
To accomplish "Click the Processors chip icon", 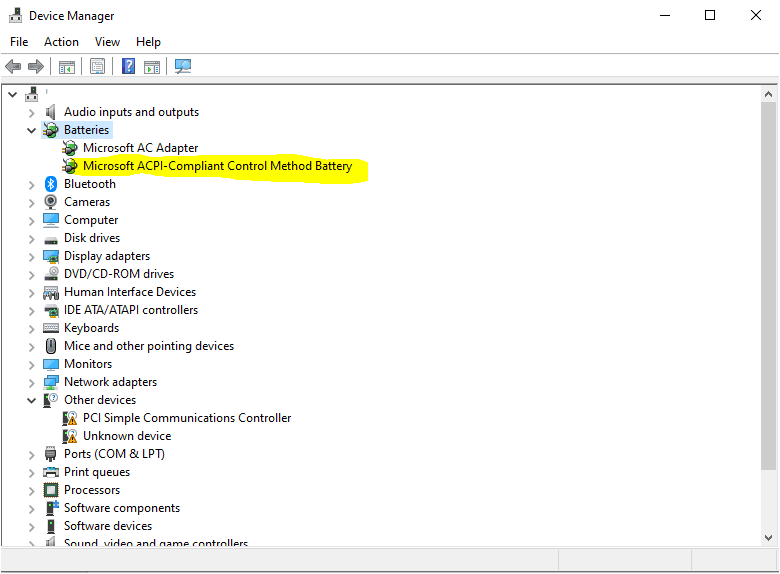I will point(50,490).
